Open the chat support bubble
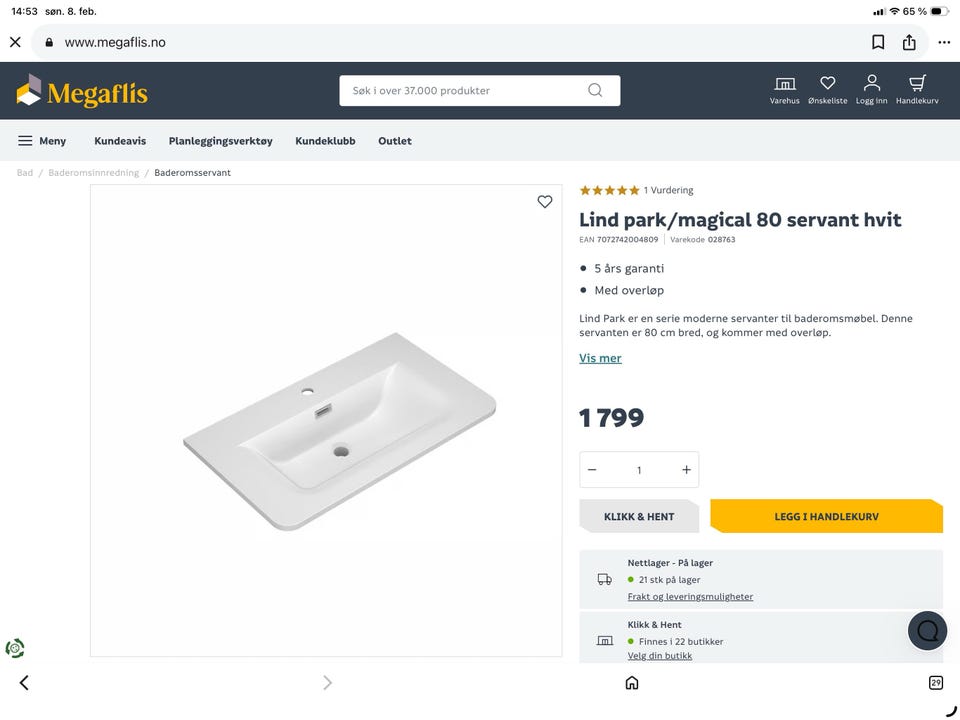 click(927, 630)
